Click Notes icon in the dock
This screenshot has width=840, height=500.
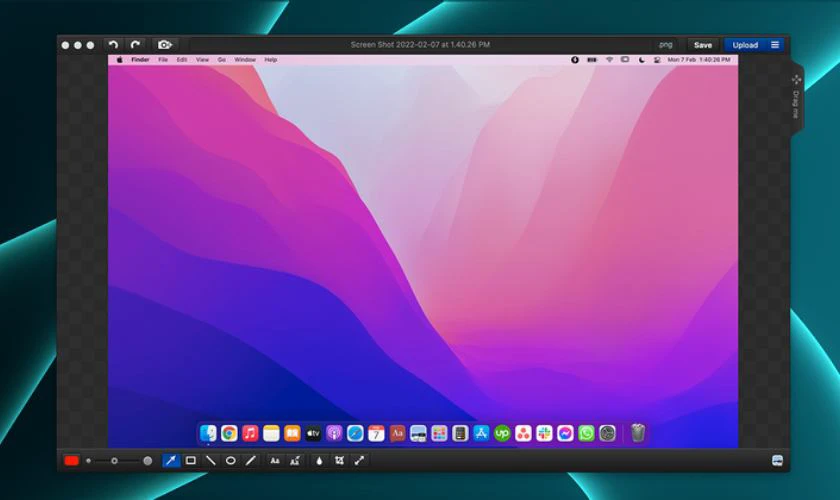pyautogui.click(x=271, y=433)
